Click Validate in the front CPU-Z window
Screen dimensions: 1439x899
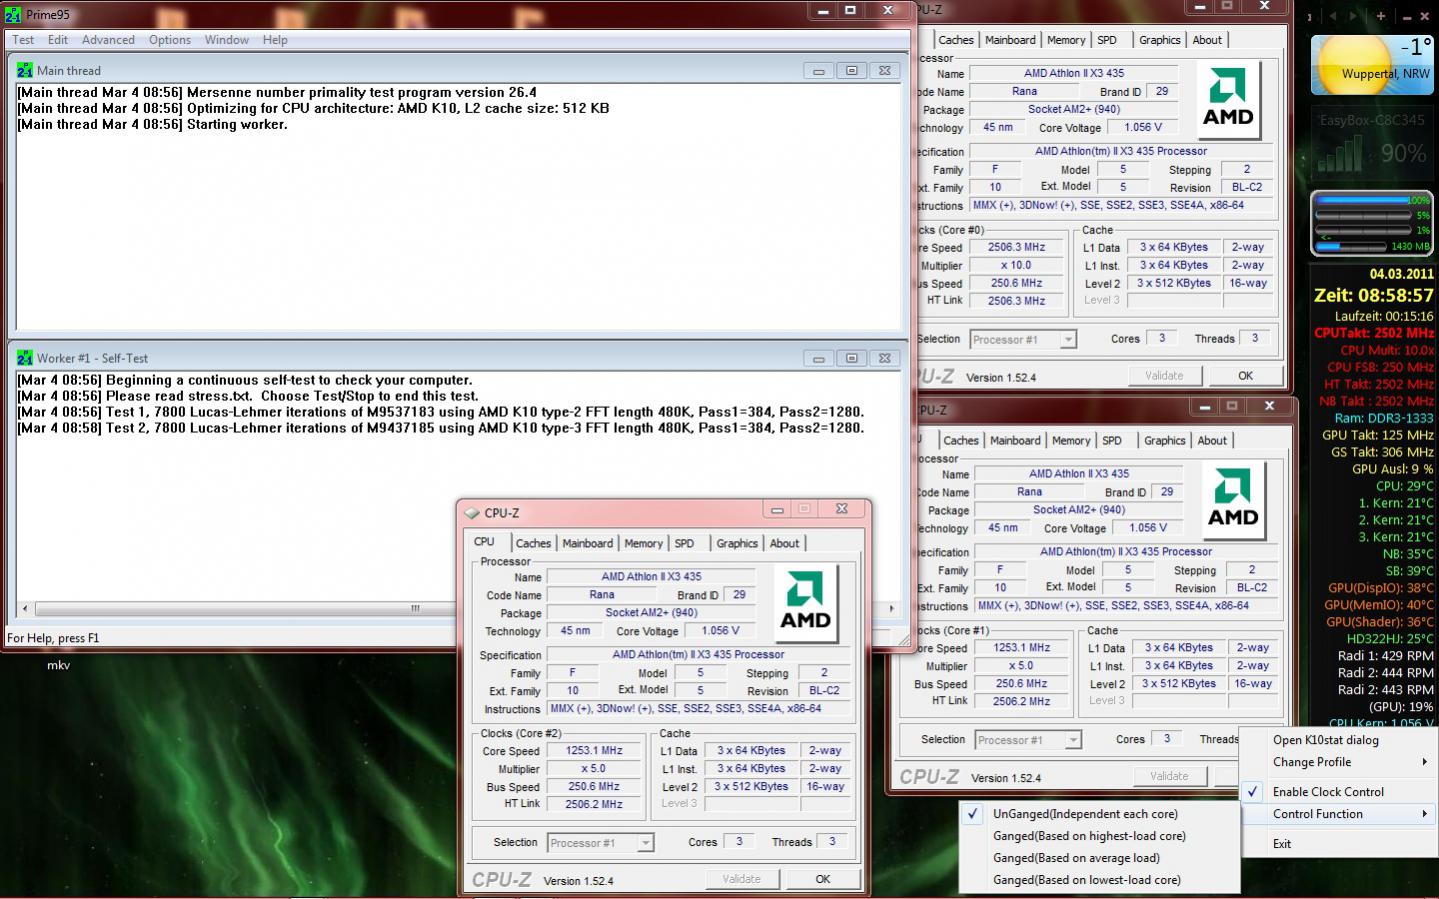741,879
